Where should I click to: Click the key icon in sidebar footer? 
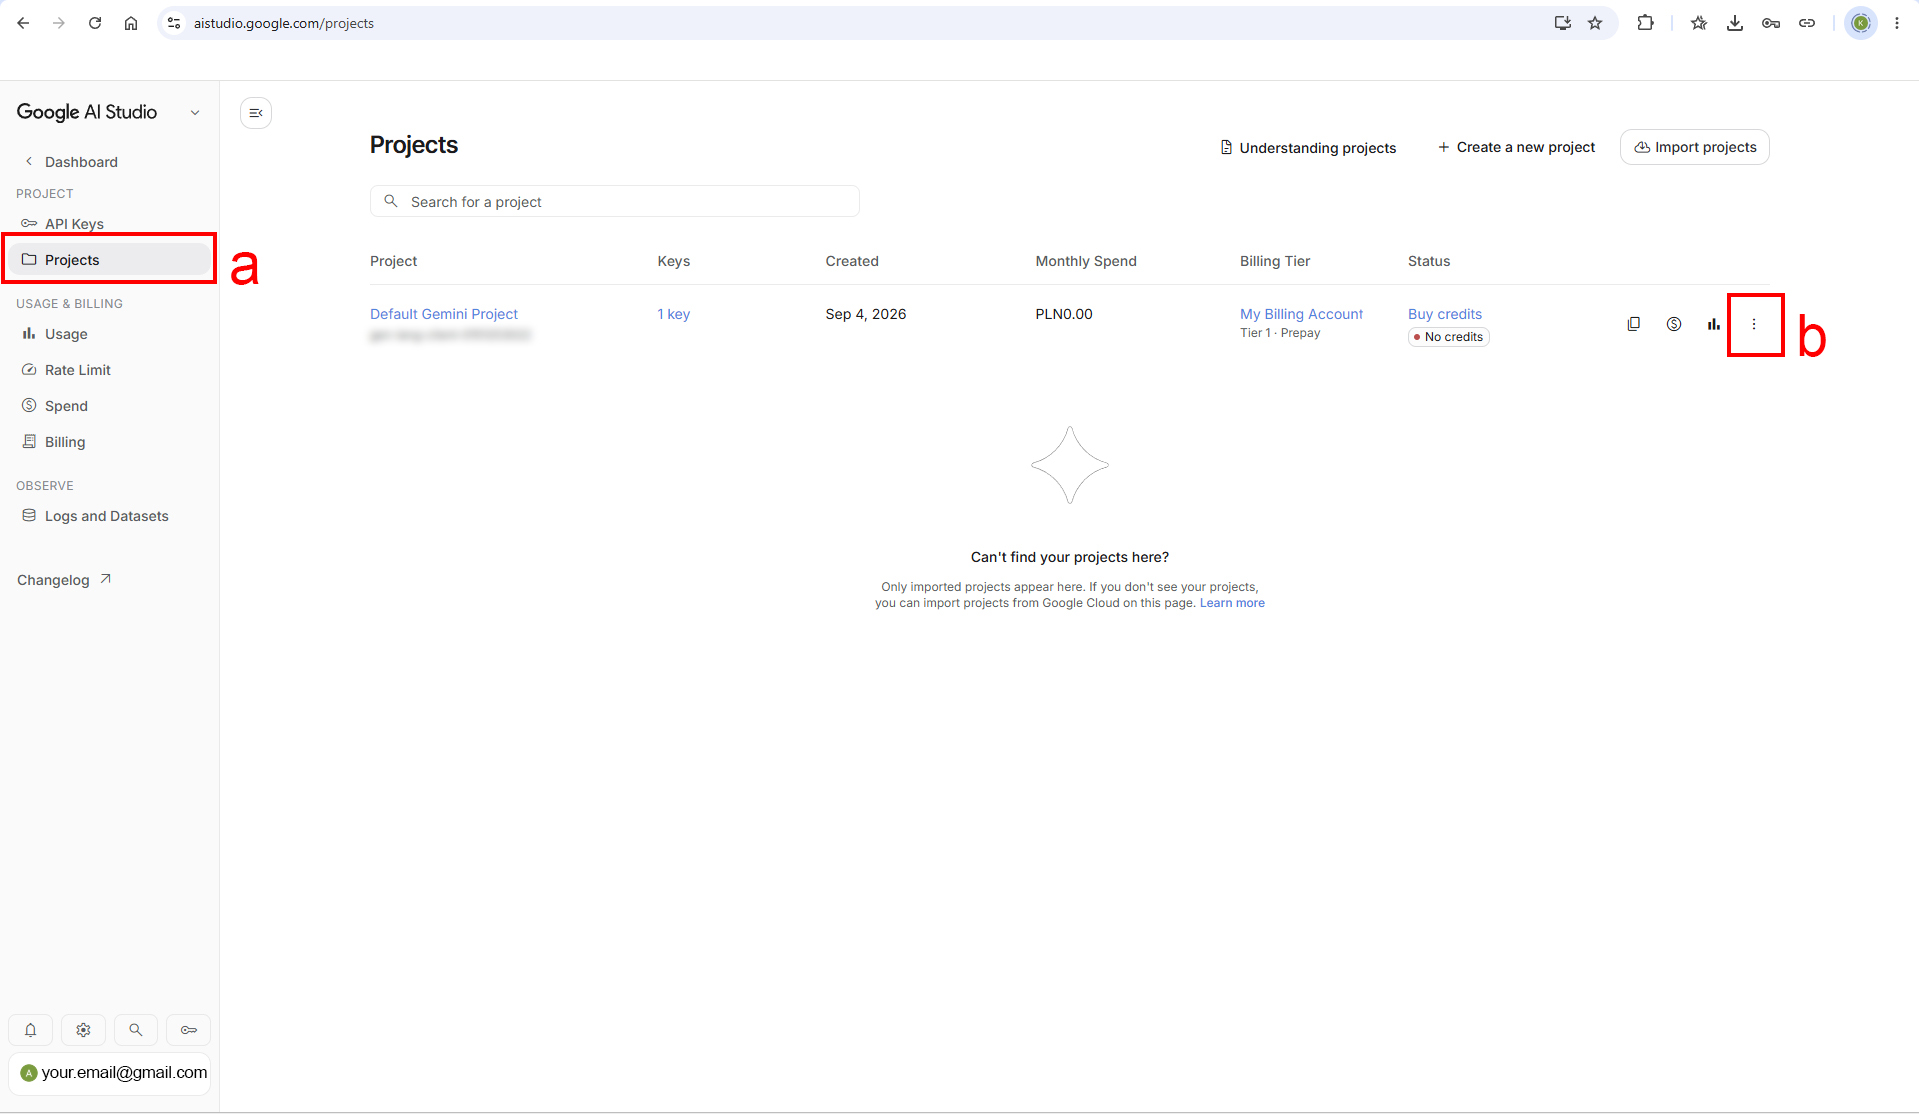point(189,1030)
